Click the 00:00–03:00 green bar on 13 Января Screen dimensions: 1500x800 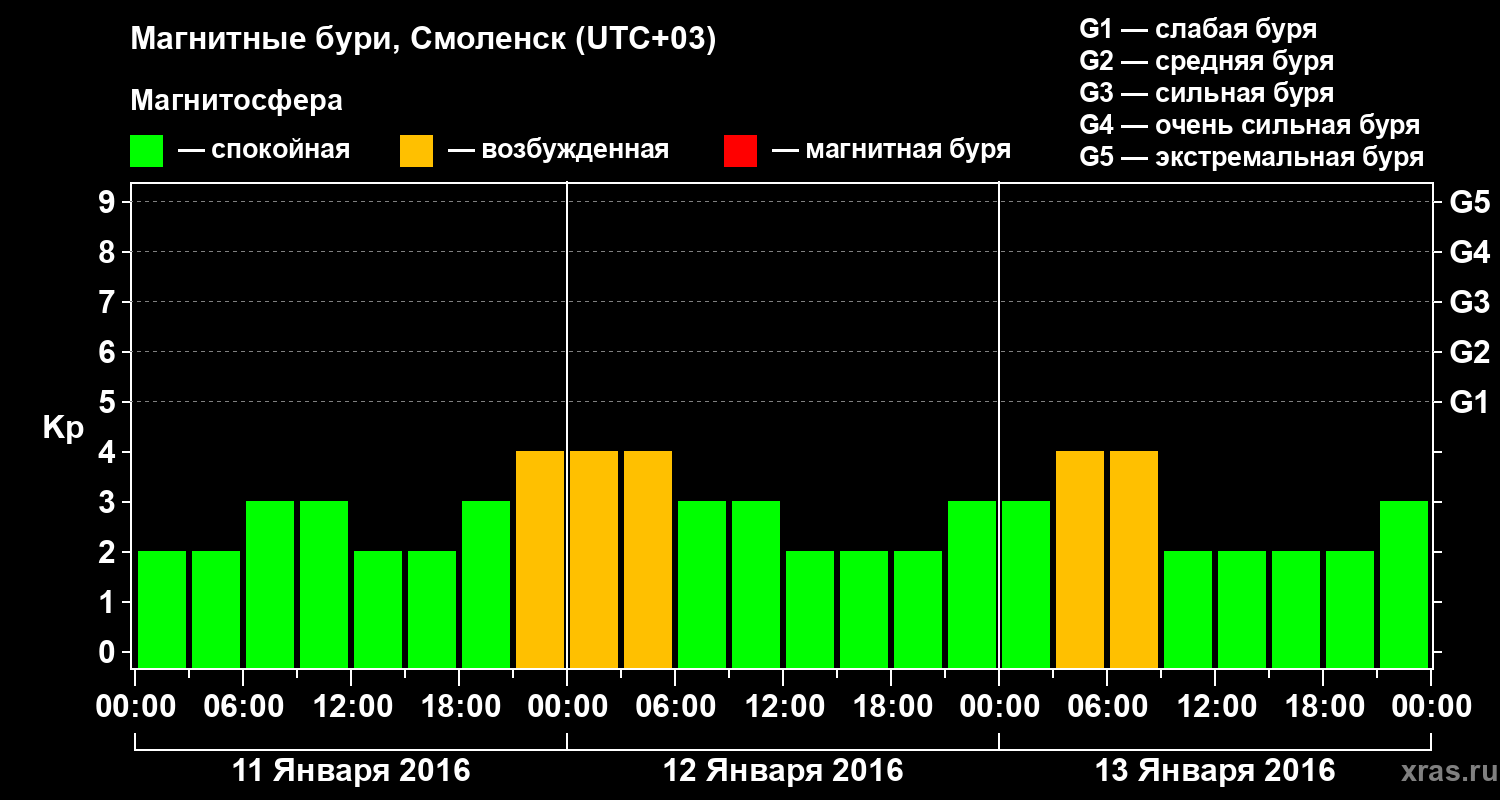click(1026, 584)
